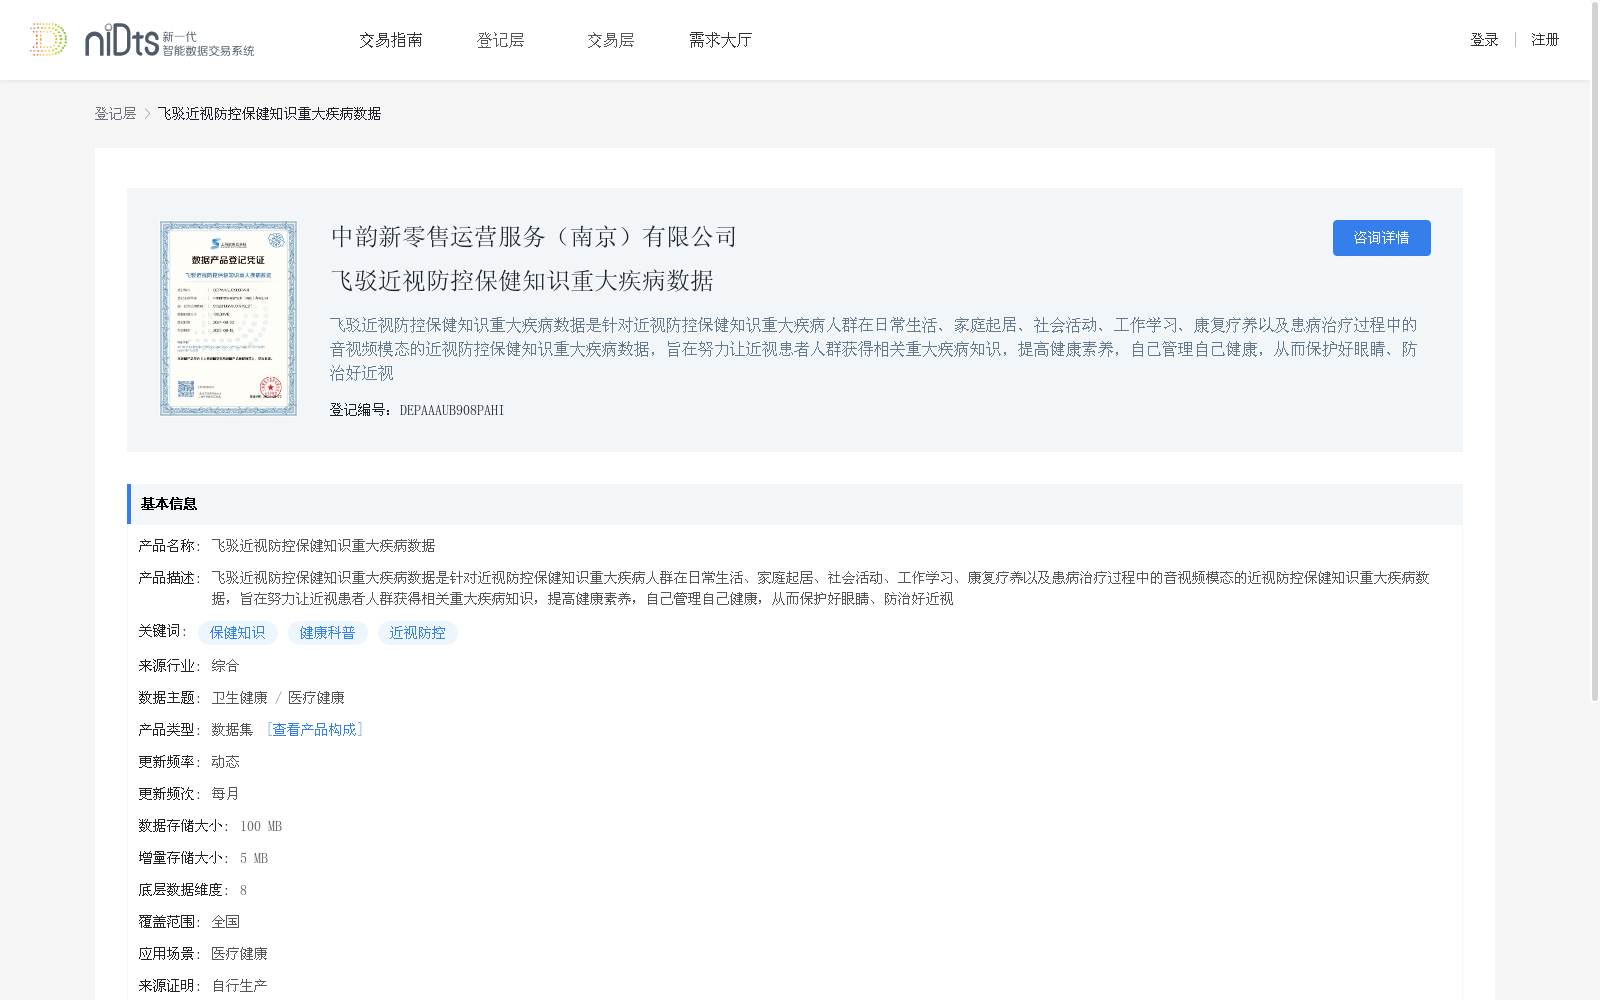
Task: Click the 综合 source industry value
Action: [x=225, y=666]
